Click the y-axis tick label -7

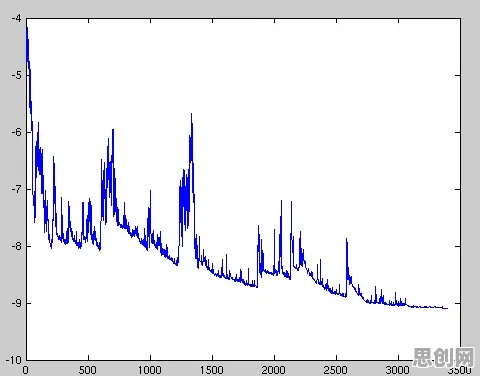click(x=16, y=189)
